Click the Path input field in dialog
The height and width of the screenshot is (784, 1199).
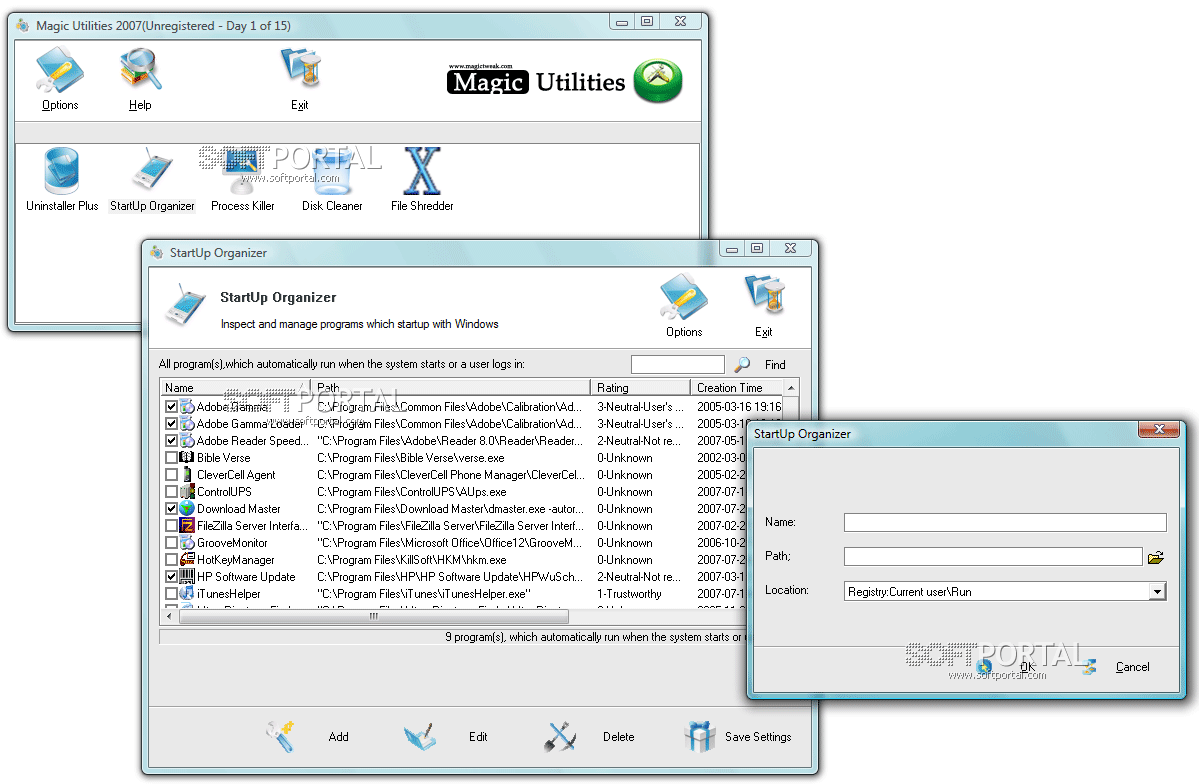pyautogui.click(x=993, y=556)
